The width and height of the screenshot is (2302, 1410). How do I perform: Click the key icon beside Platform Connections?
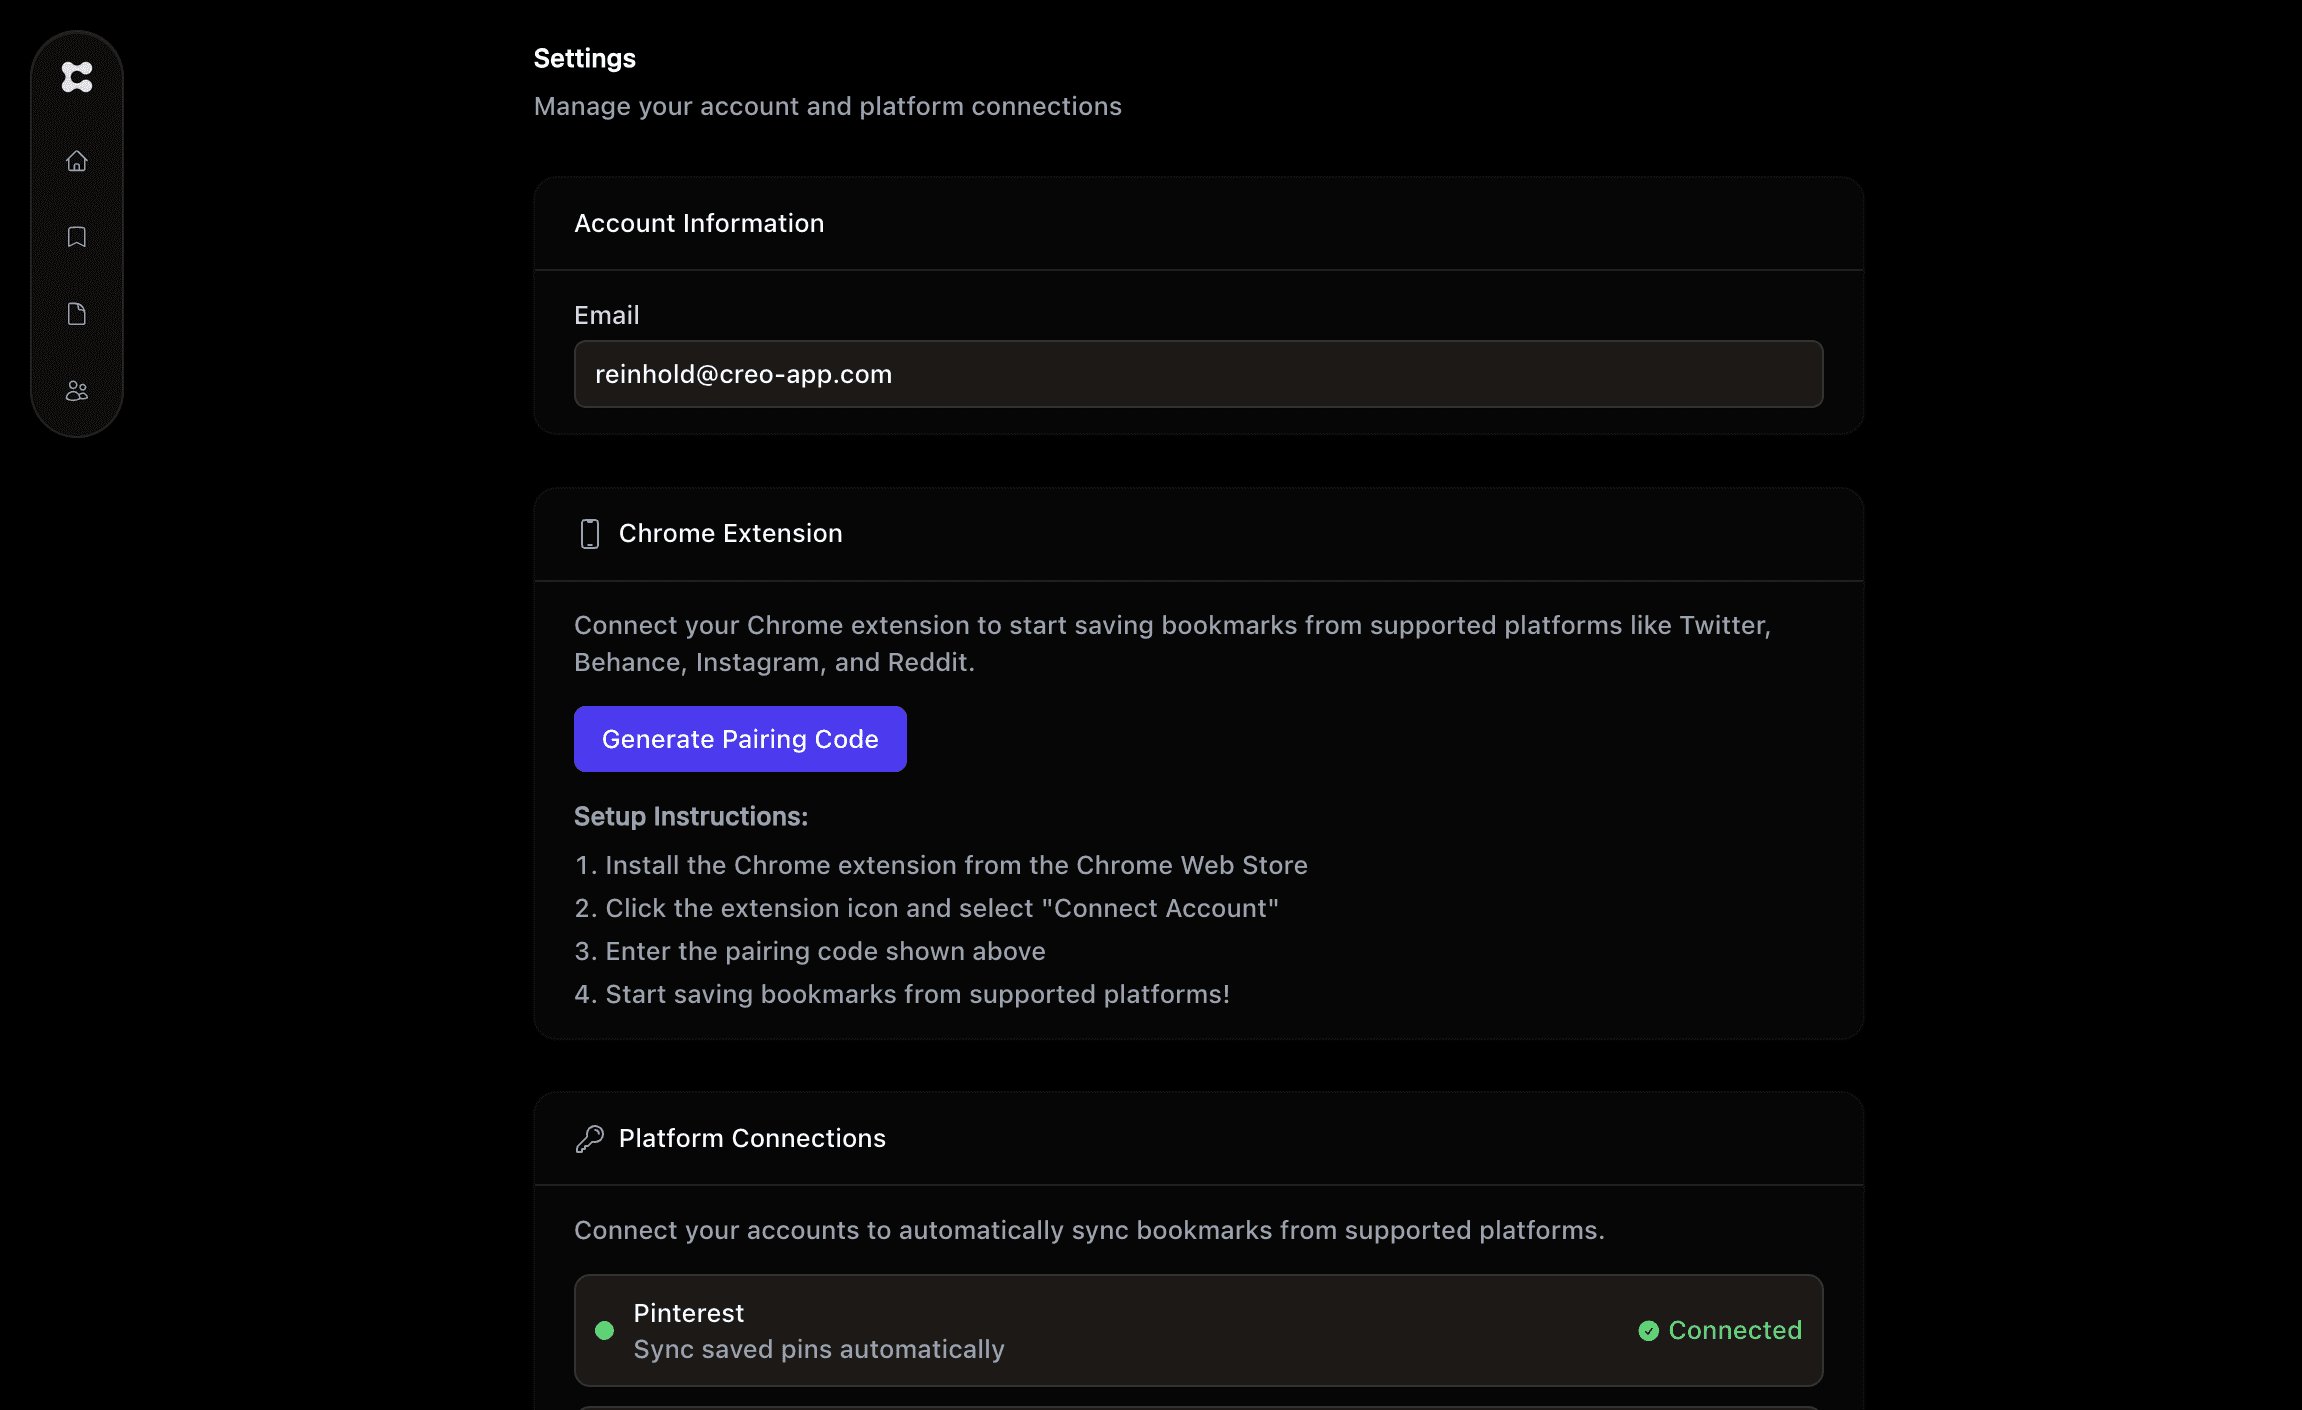click(590, 1139)
